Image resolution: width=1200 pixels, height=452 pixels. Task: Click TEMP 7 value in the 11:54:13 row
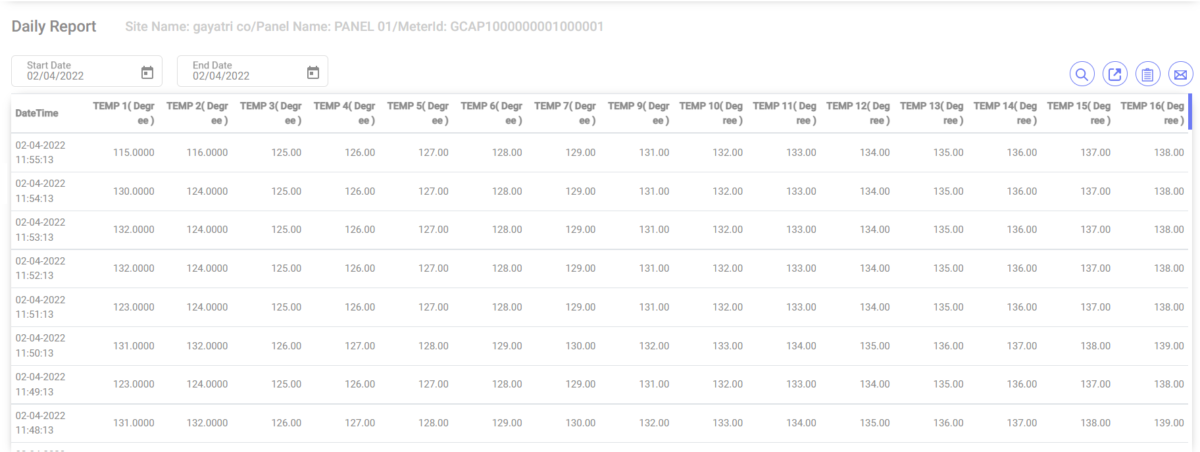[x=580, y=192]
